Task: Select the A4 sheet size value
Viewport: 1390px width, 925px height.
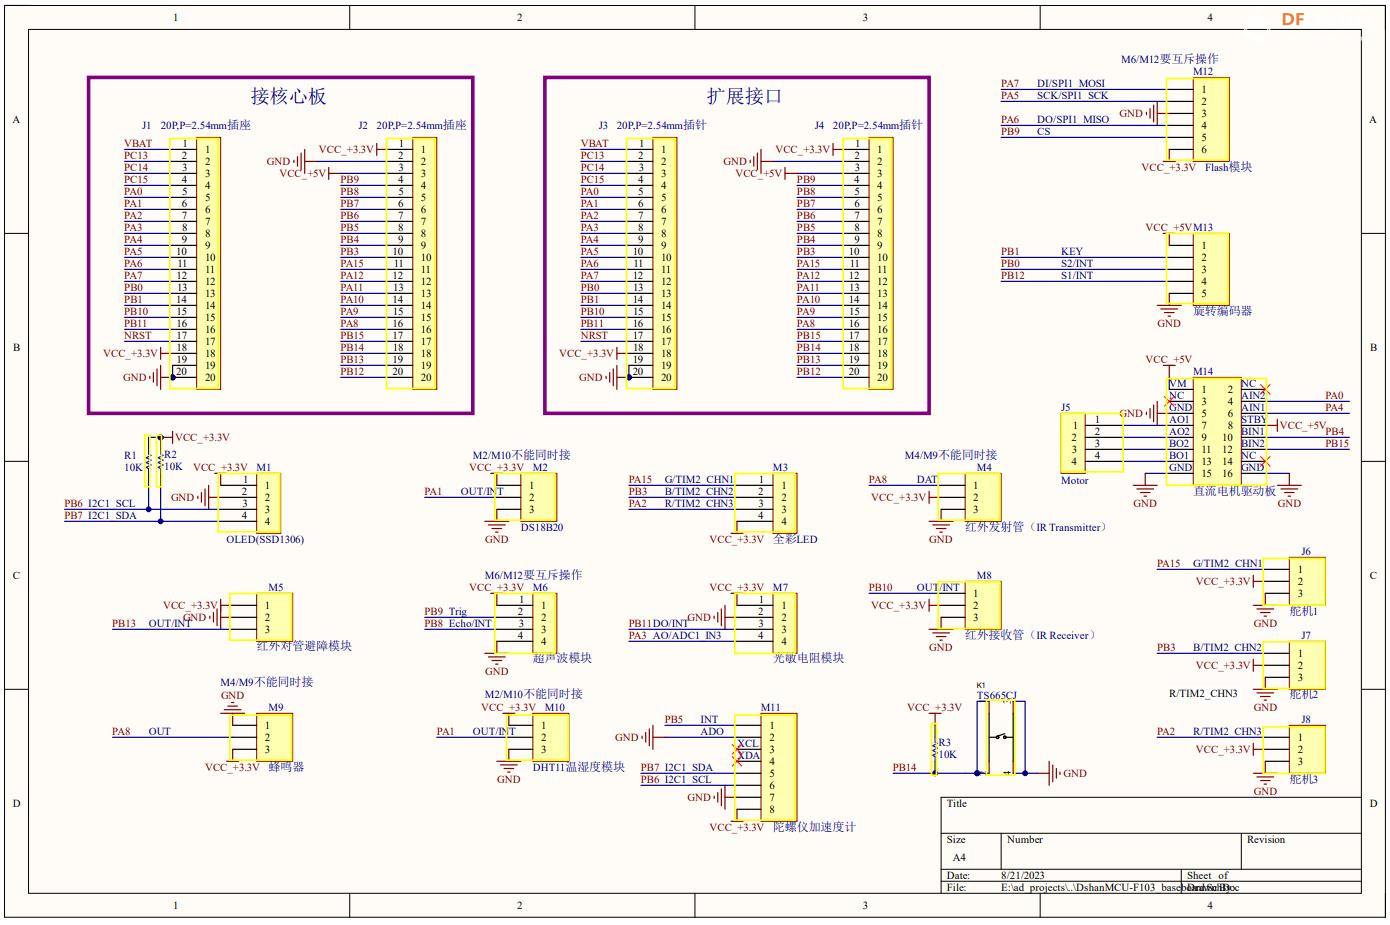Action: pyautogui.click(x=959, y=858)
